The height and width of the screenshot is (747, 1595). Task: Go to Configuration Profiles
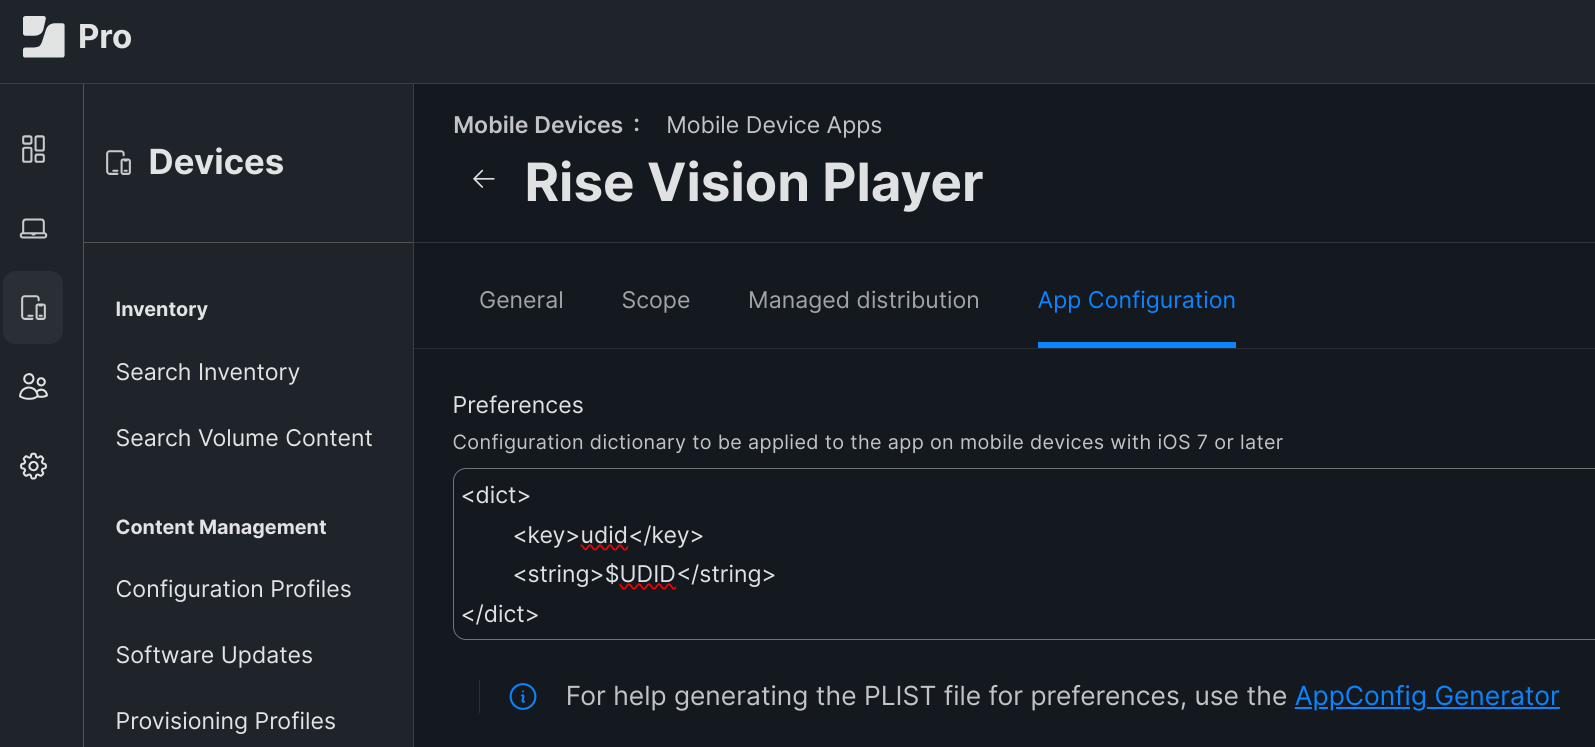point(234,589)
